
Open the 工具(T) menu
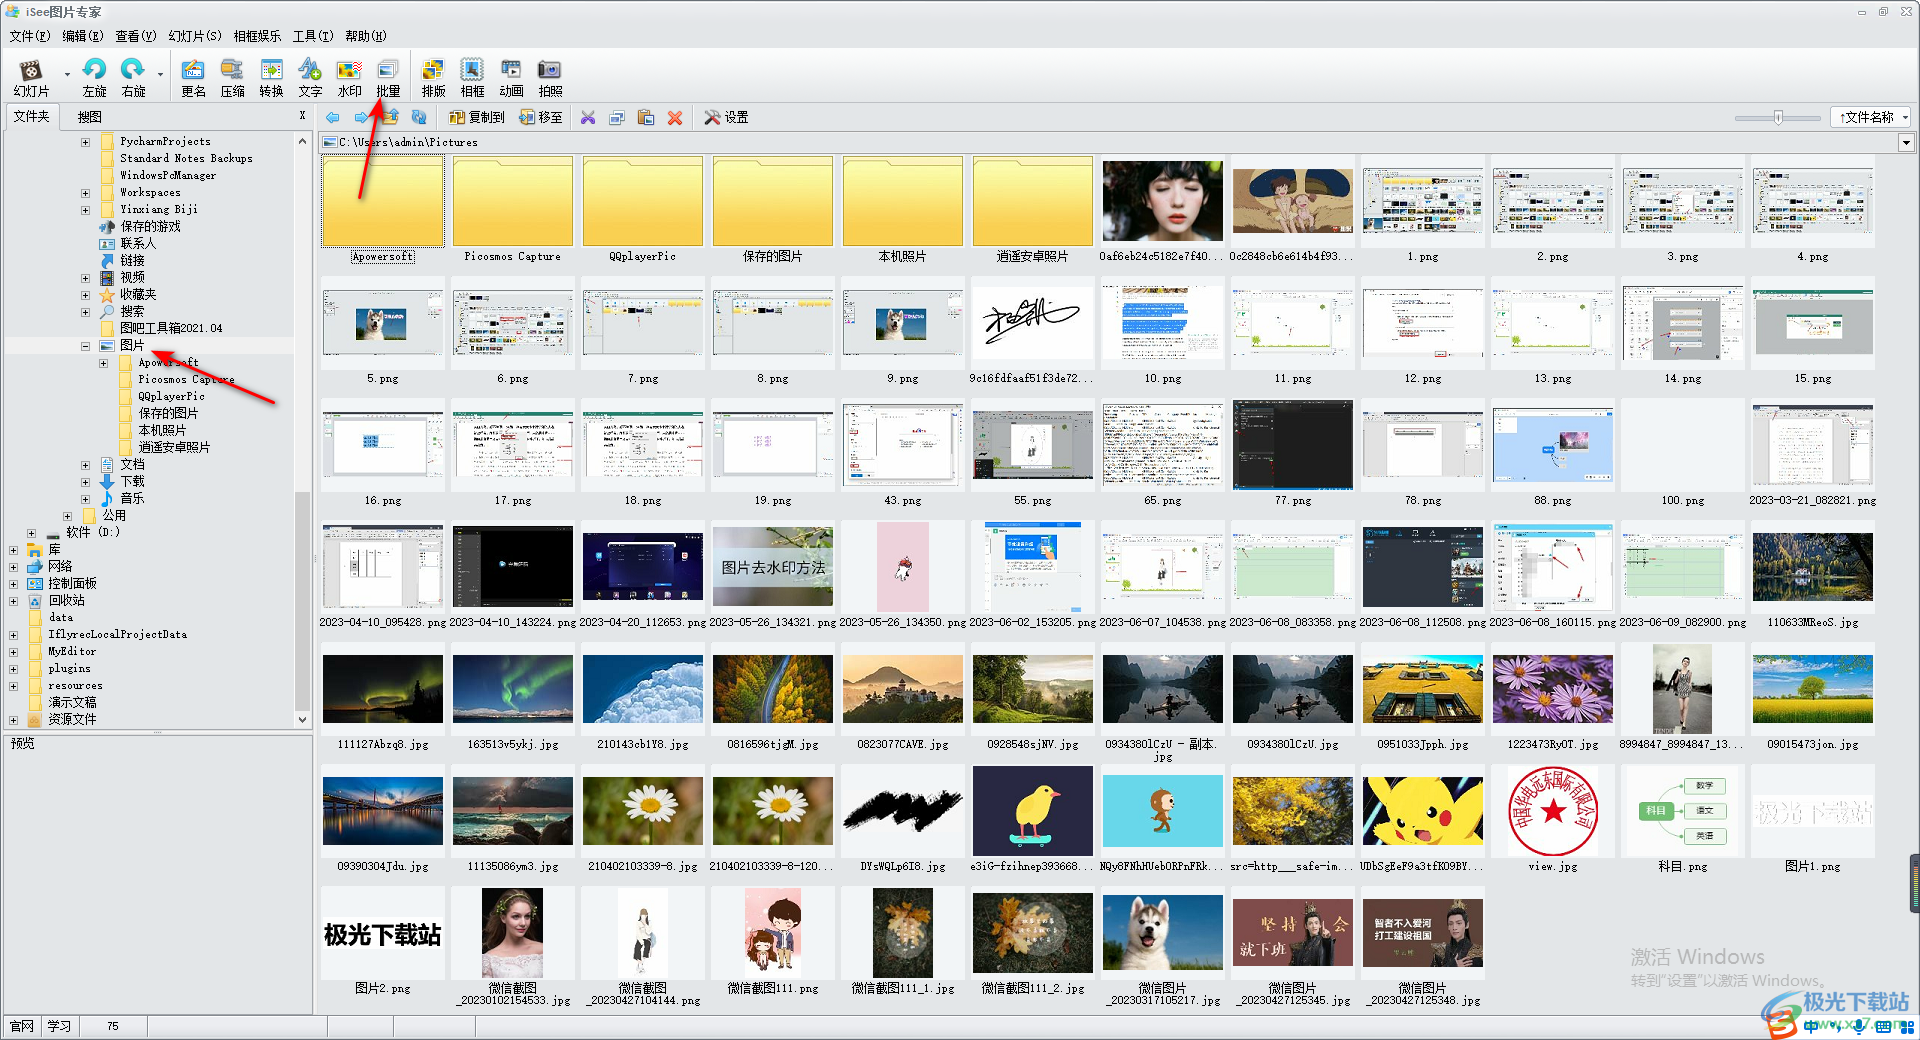pyautogui.click(x=313, y=36)
